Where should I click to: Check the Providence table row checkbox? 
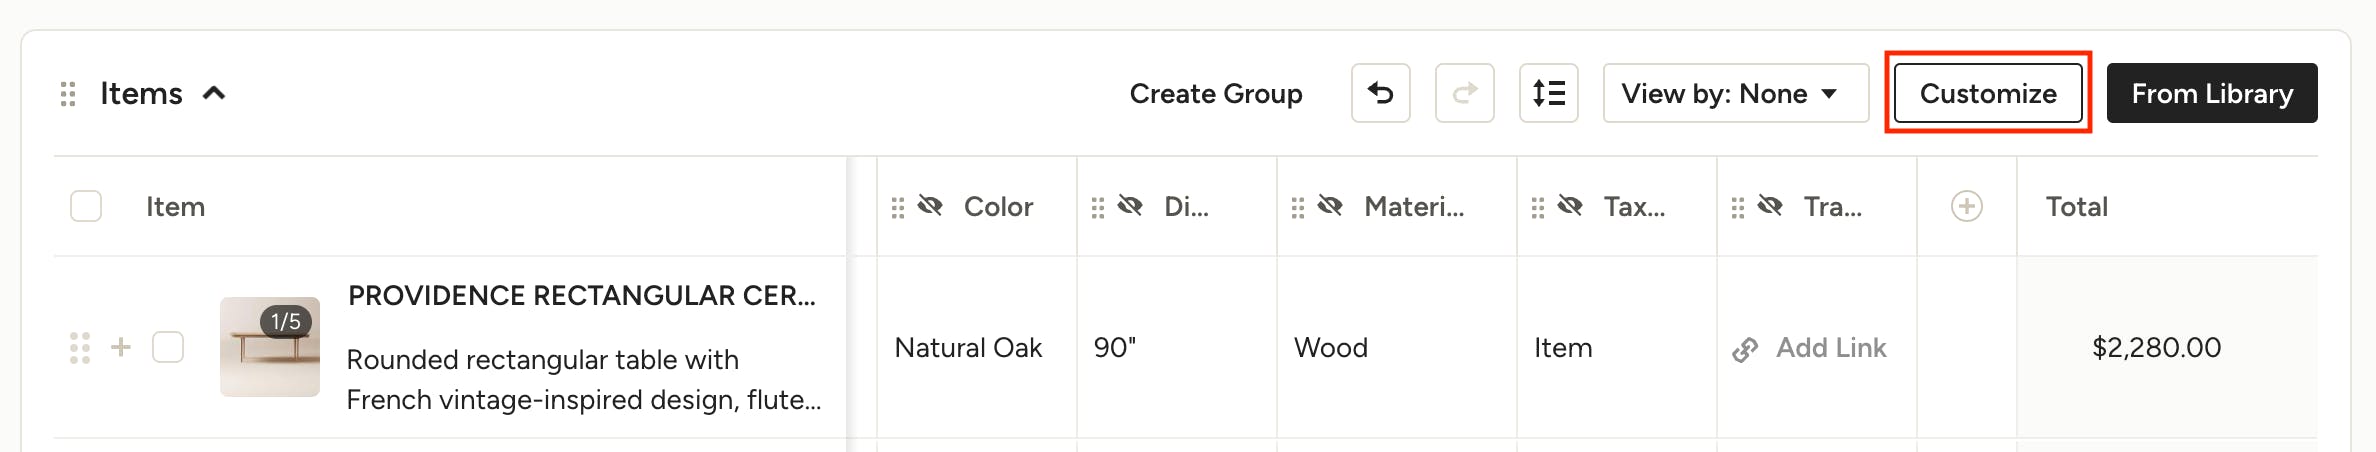(168, 347)
